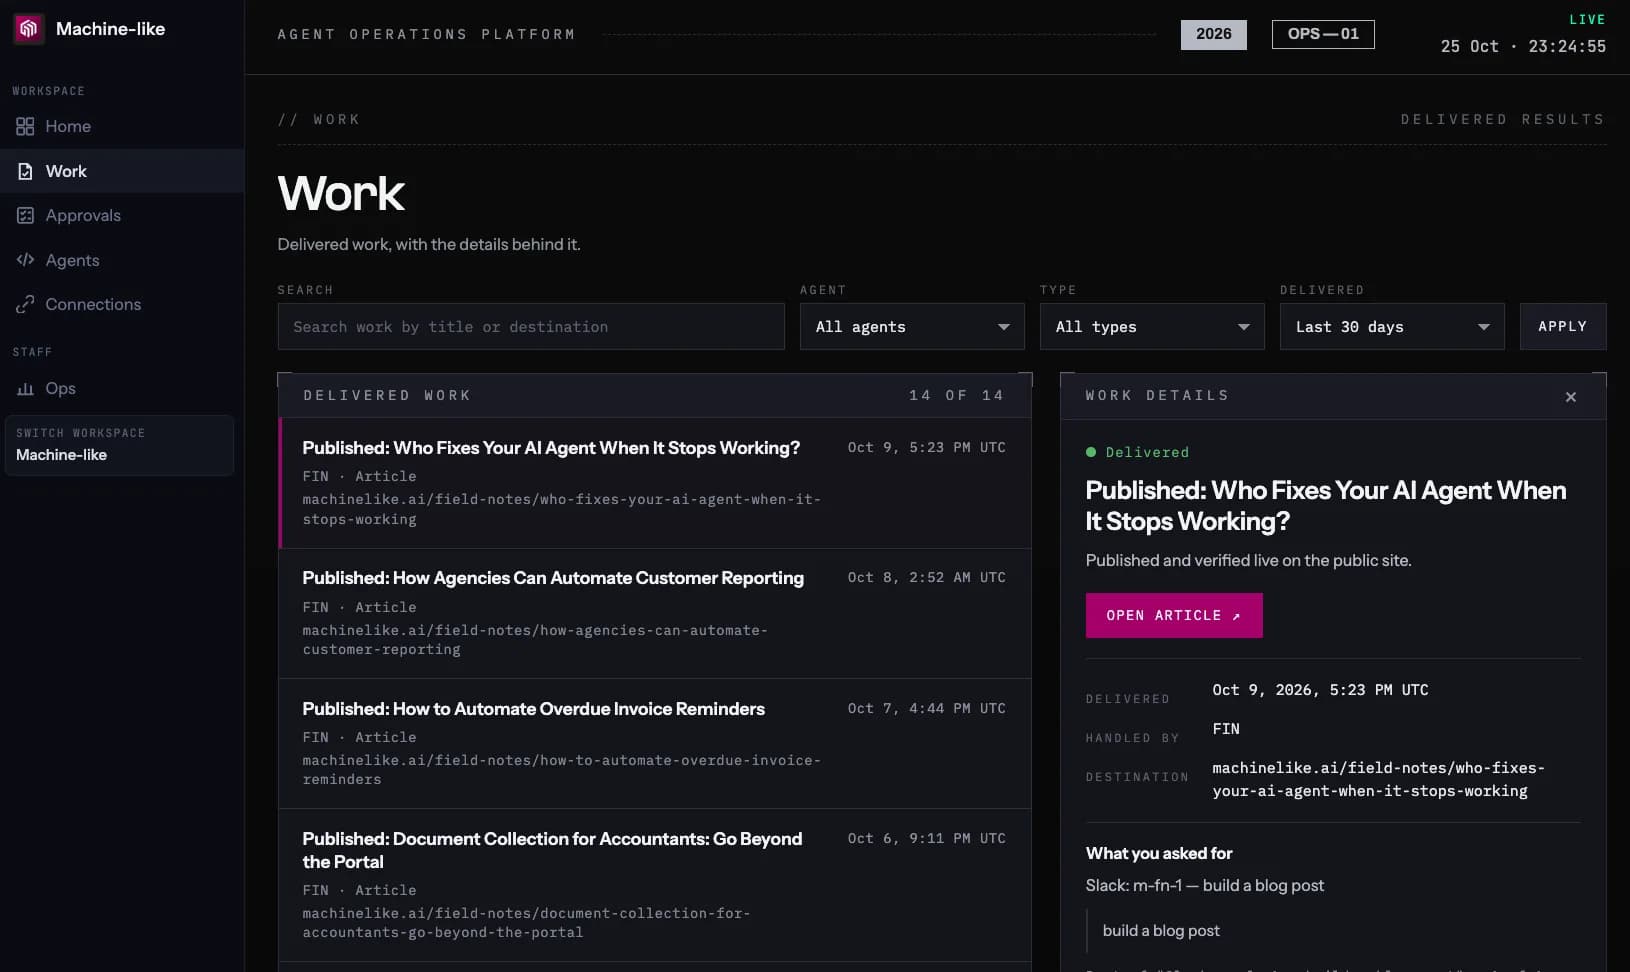Open the All types dropdown
The image size is (1630, 972).
pos(1152,327)
